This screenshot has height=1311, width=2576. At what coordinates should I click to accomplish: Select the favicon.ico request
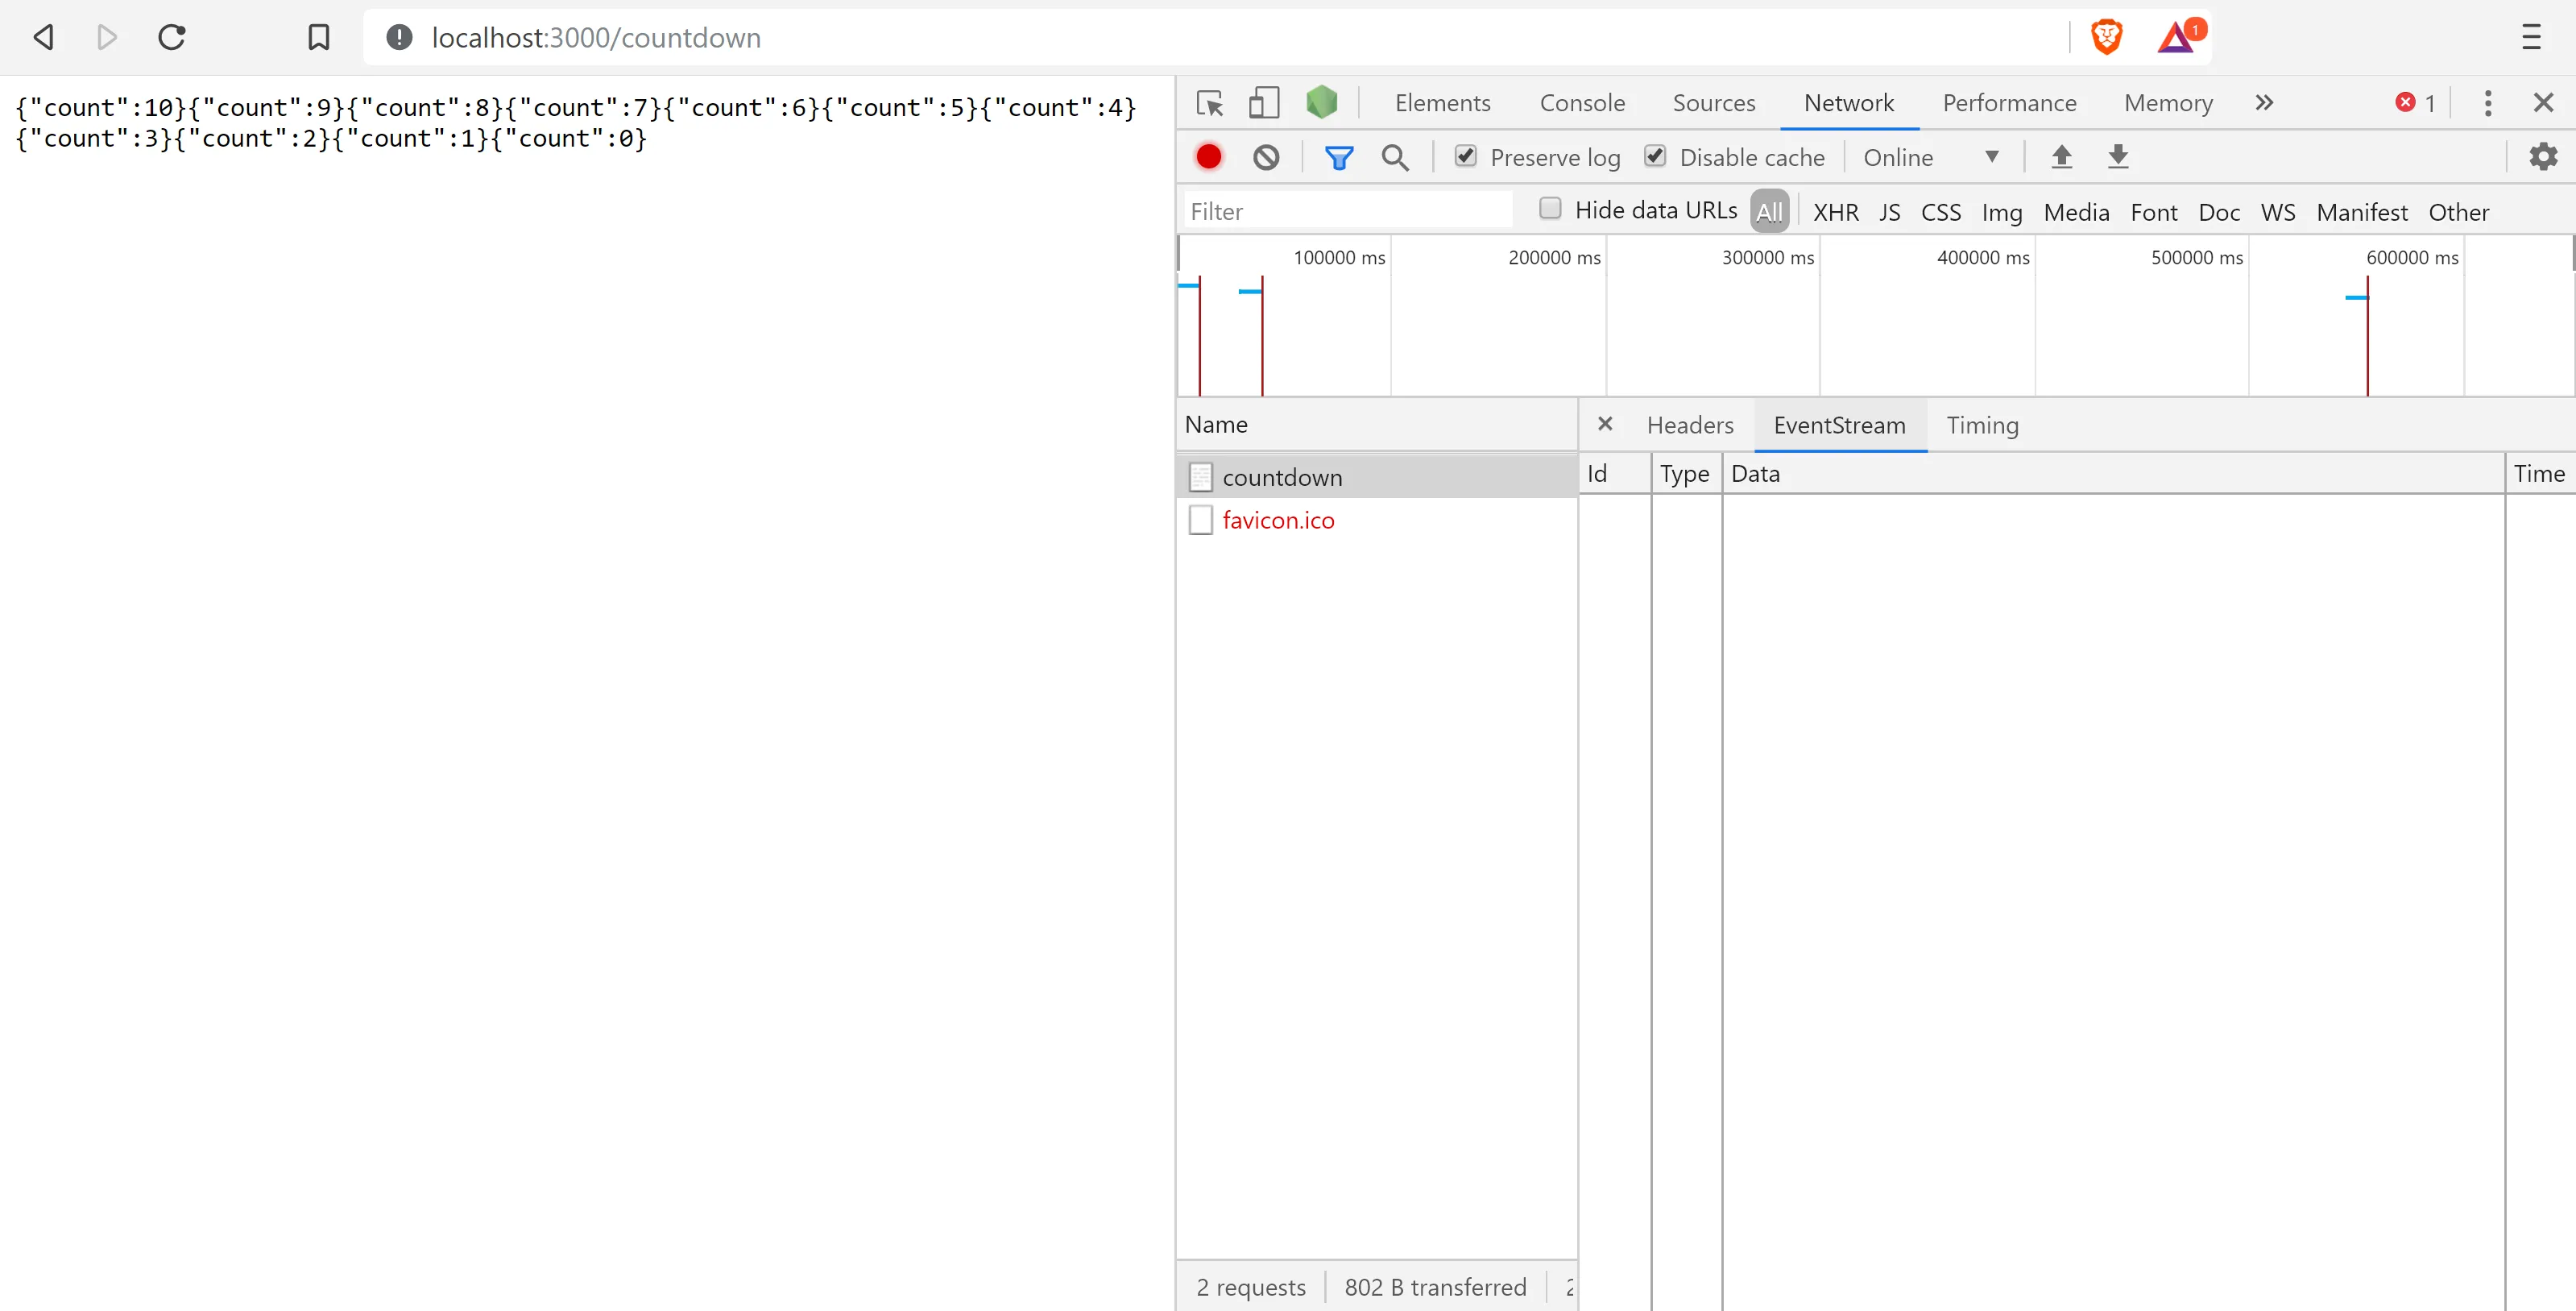1278,520
